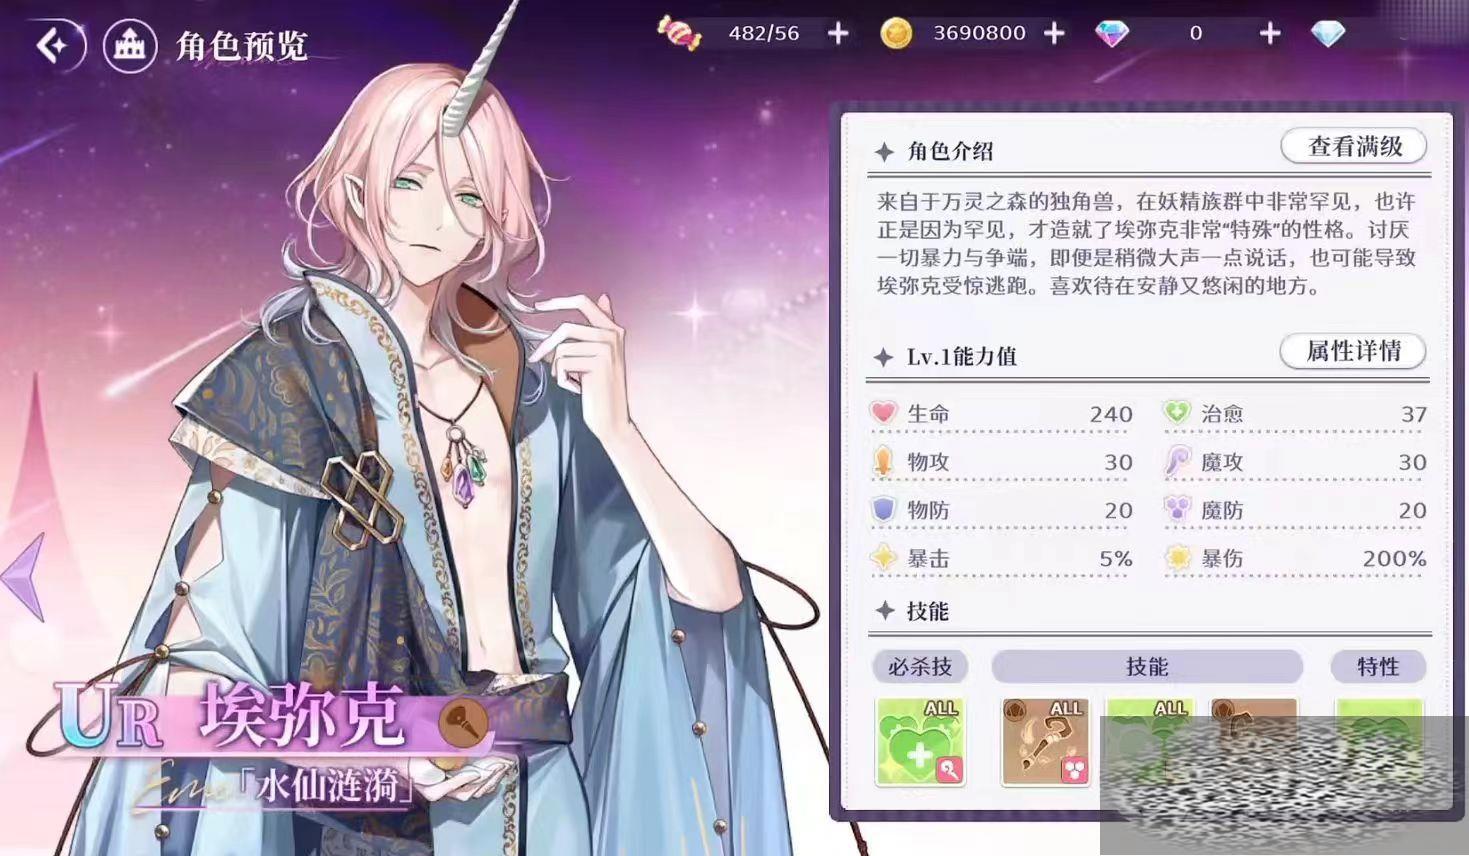This screenshot has width=1469, height=856.
Task: Tap the character name 埃弥克 banner
Action: coord(300,716)
